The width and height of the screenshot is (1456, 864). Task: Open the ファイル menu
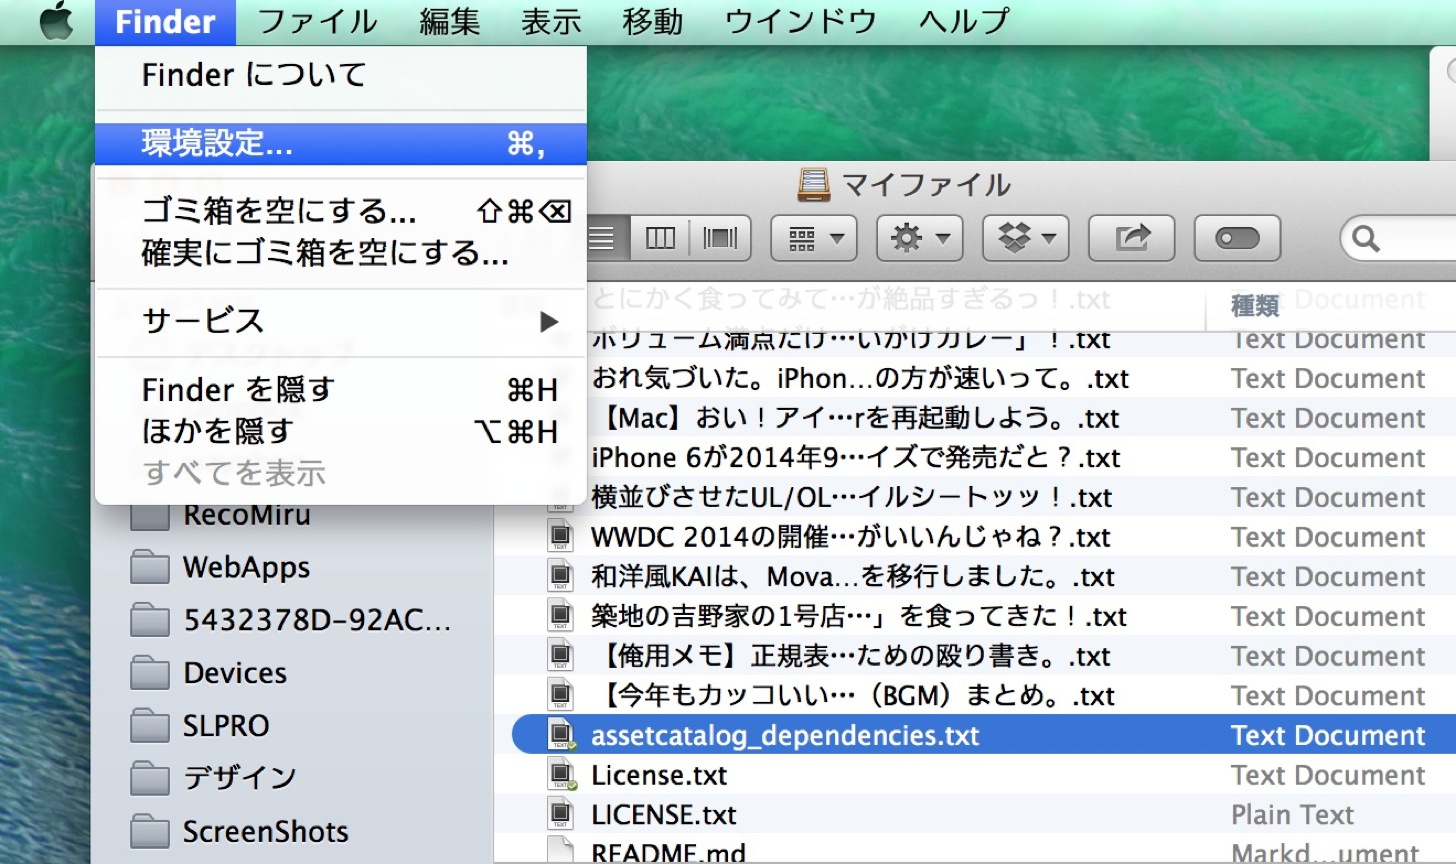coord(317,22)
